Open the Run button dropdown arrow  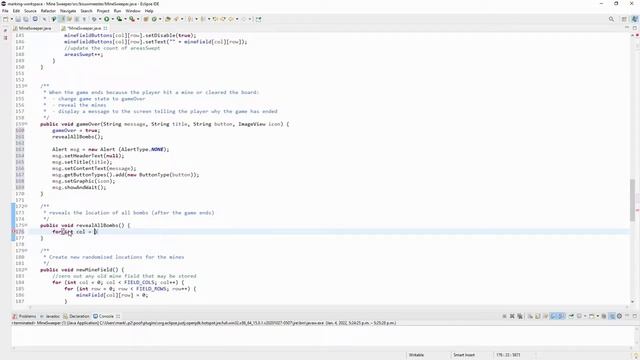click(x=113, y=19)
